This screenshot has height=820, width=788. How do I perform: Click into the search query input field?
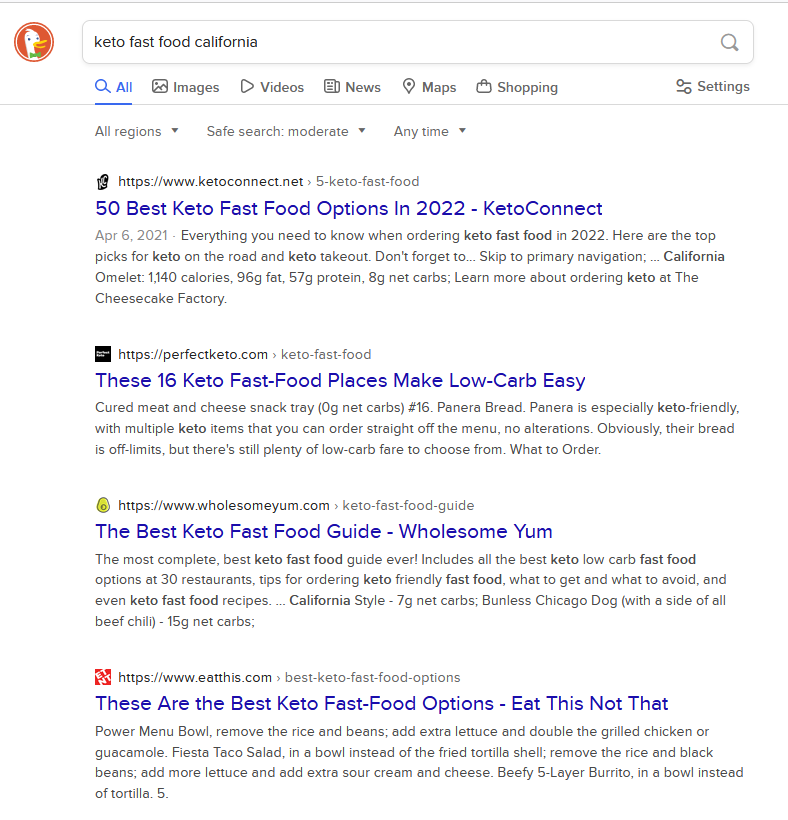coord(403,42)
